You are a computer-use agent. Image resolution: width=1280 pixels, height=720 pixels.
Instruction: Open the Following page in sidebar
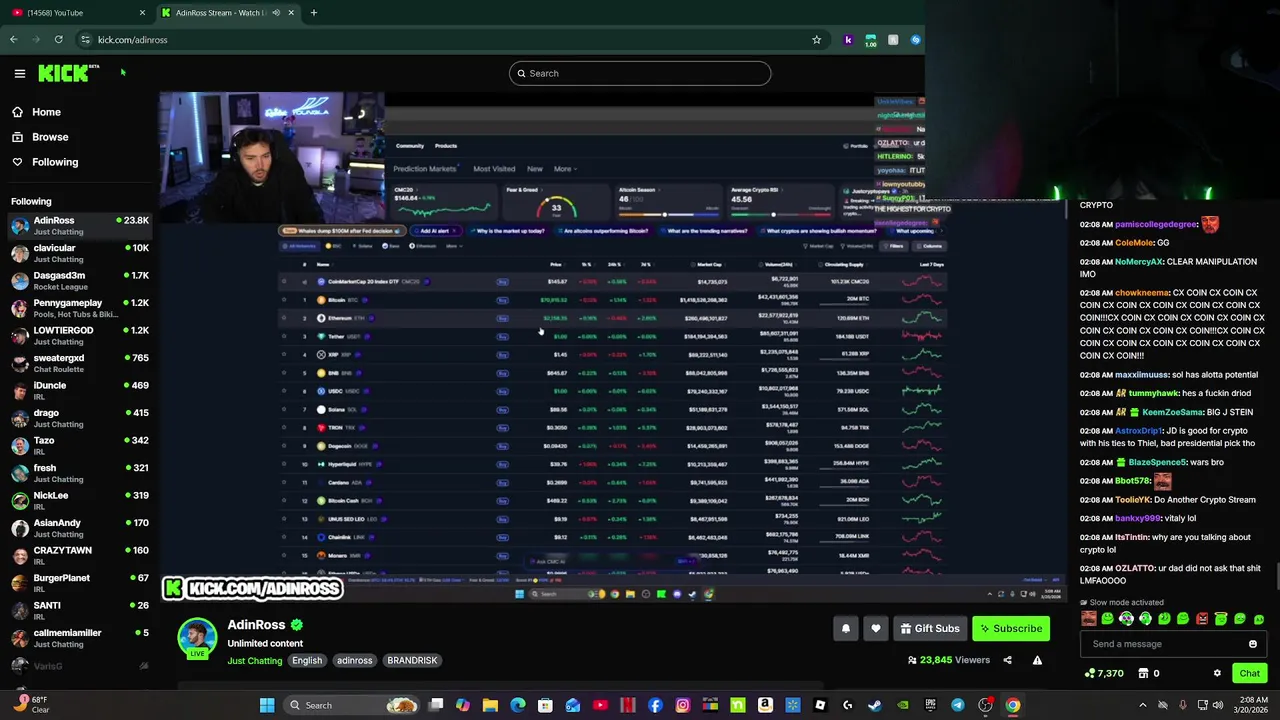tap(54, 162)
